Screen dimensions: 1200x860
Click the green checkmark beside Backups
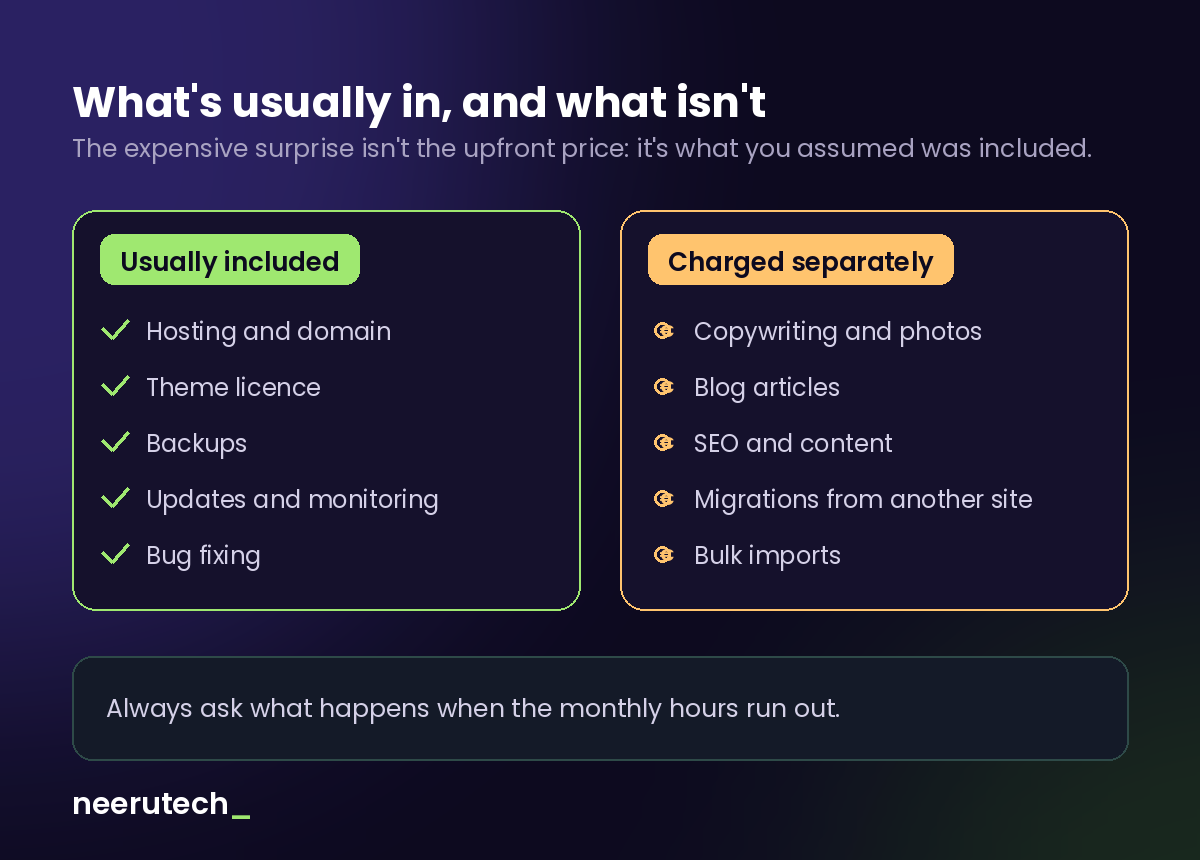coord(116,442)
